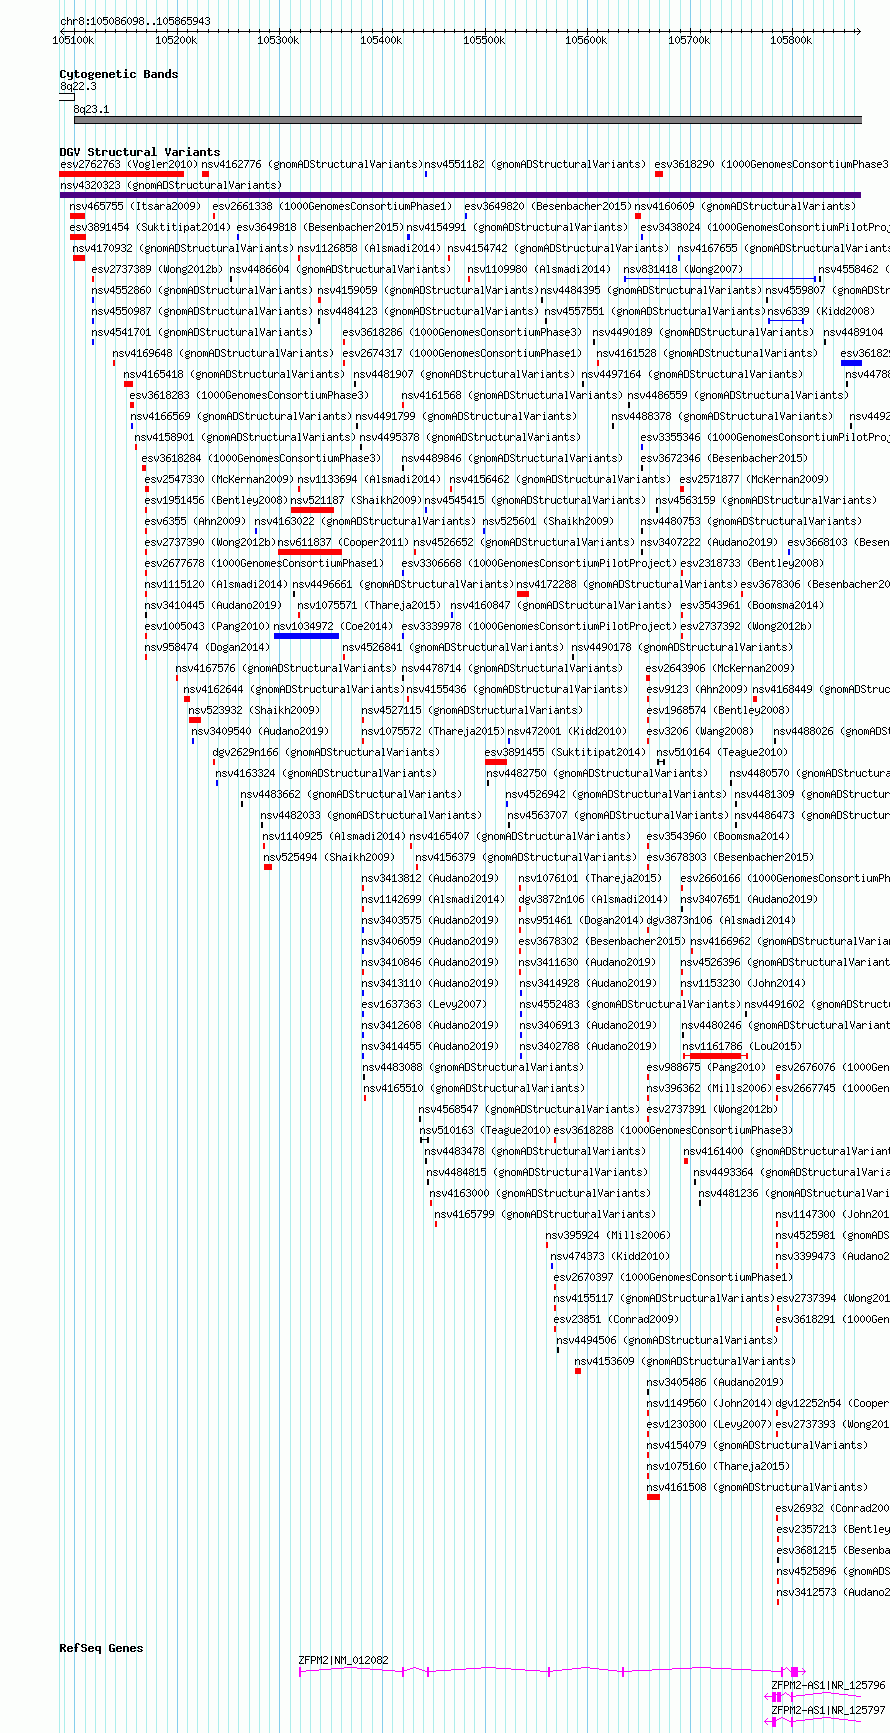Image resolution: width=890 pixels, height=1733 pixels.
Task: Select esv2670397 (1000GenomesConsortiumPhase1) label
Action: [x=674, y=1277]
